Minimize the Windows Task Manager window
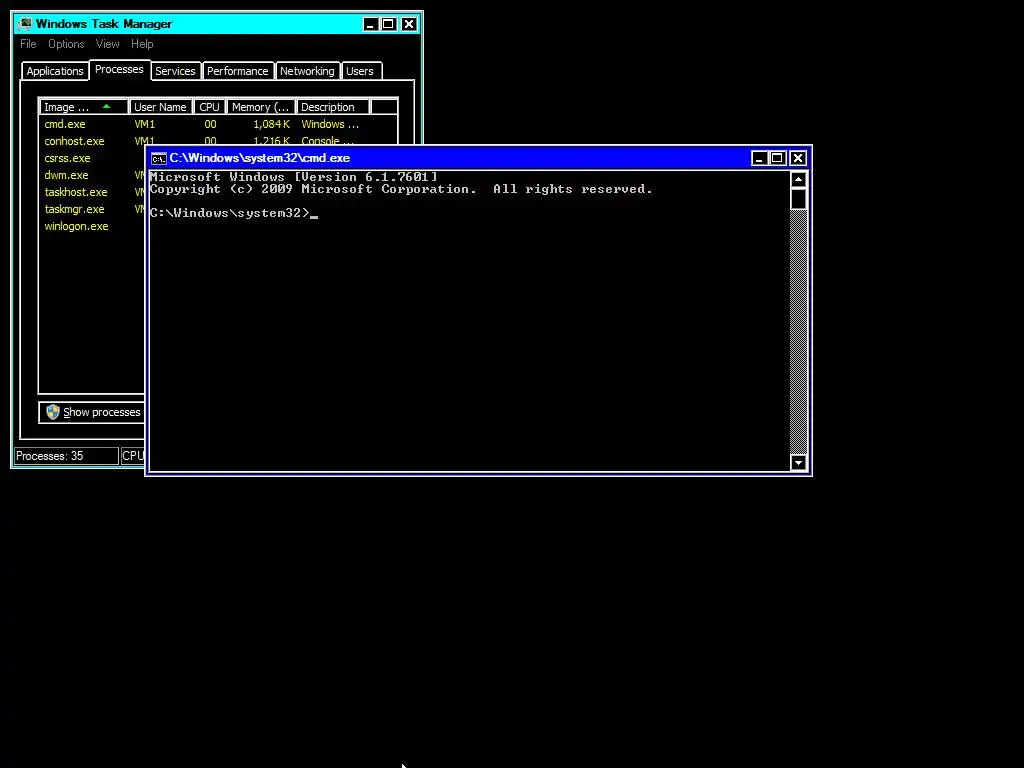The height and width of the screenshot is (768, 1024). [370, 24]
